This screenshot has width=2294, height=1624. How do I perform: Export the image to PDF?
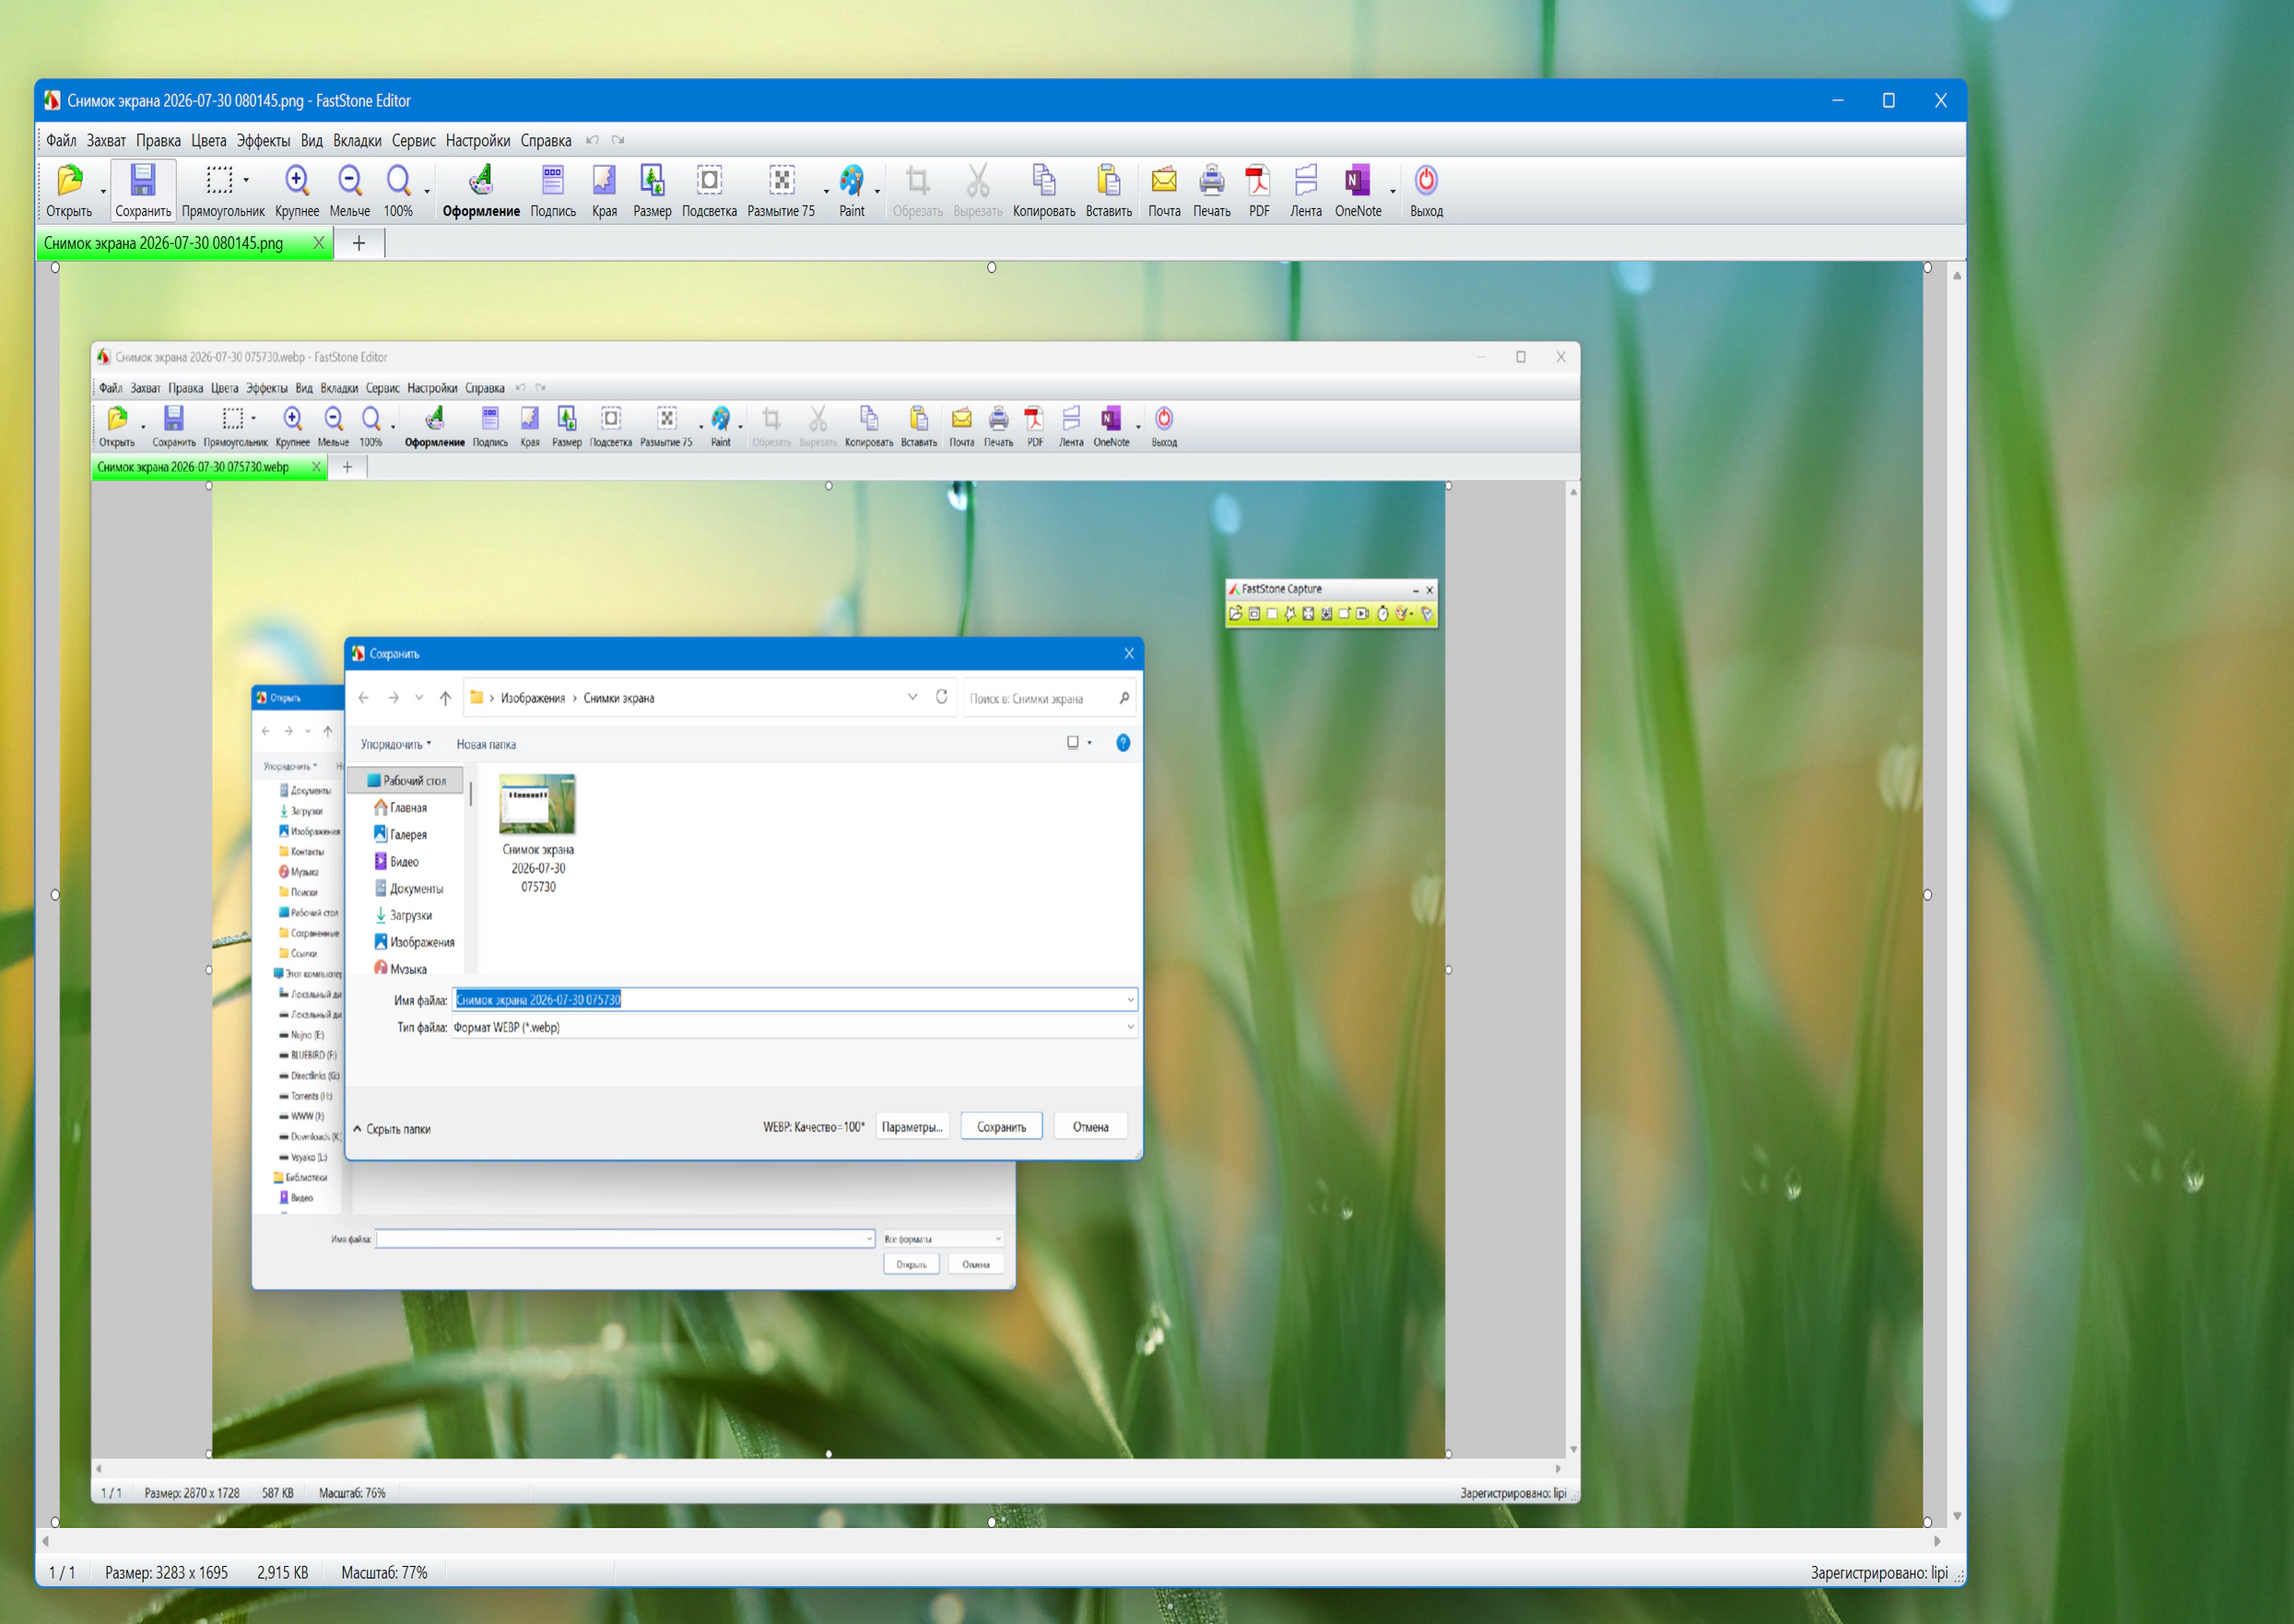tap(1259, 190)
